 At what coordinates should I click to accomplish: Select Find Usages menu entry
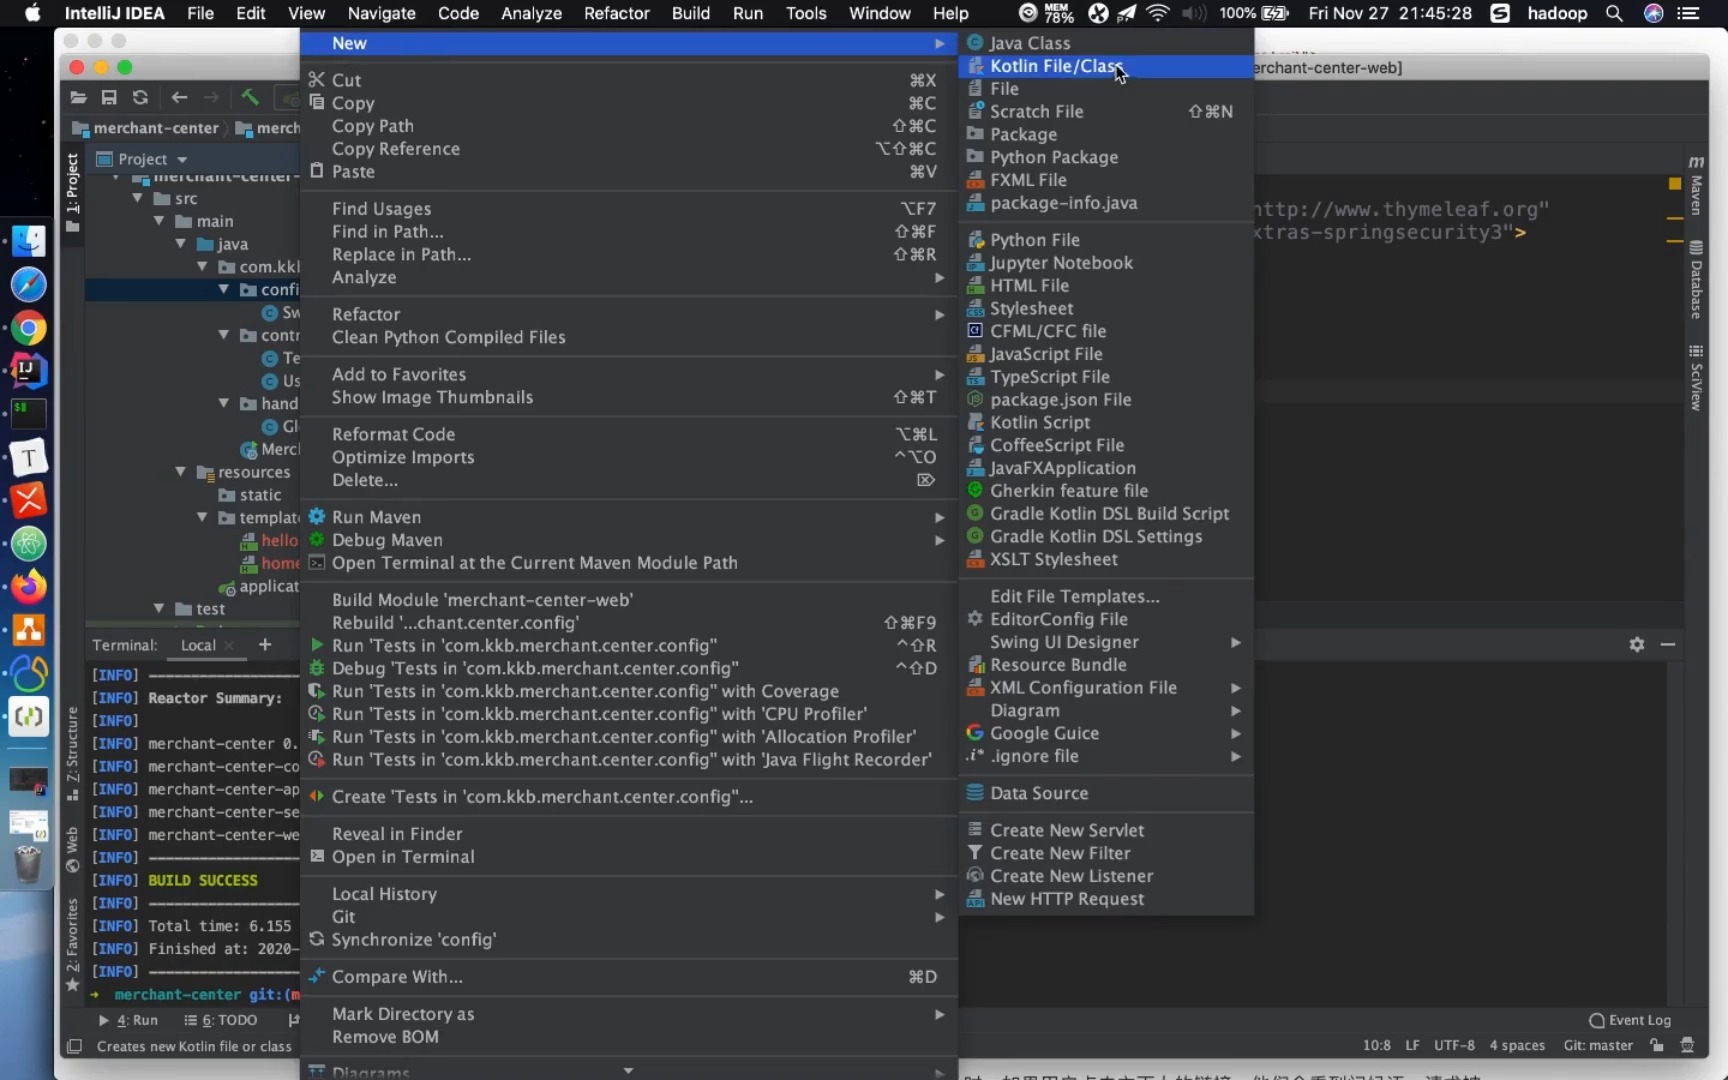point(628,209)
